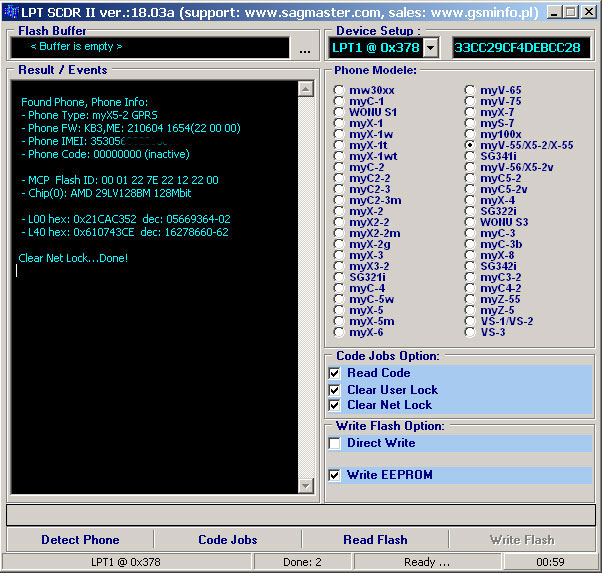Pick the SG321i model
The image size is (602, 573).
tap(339, 277)
